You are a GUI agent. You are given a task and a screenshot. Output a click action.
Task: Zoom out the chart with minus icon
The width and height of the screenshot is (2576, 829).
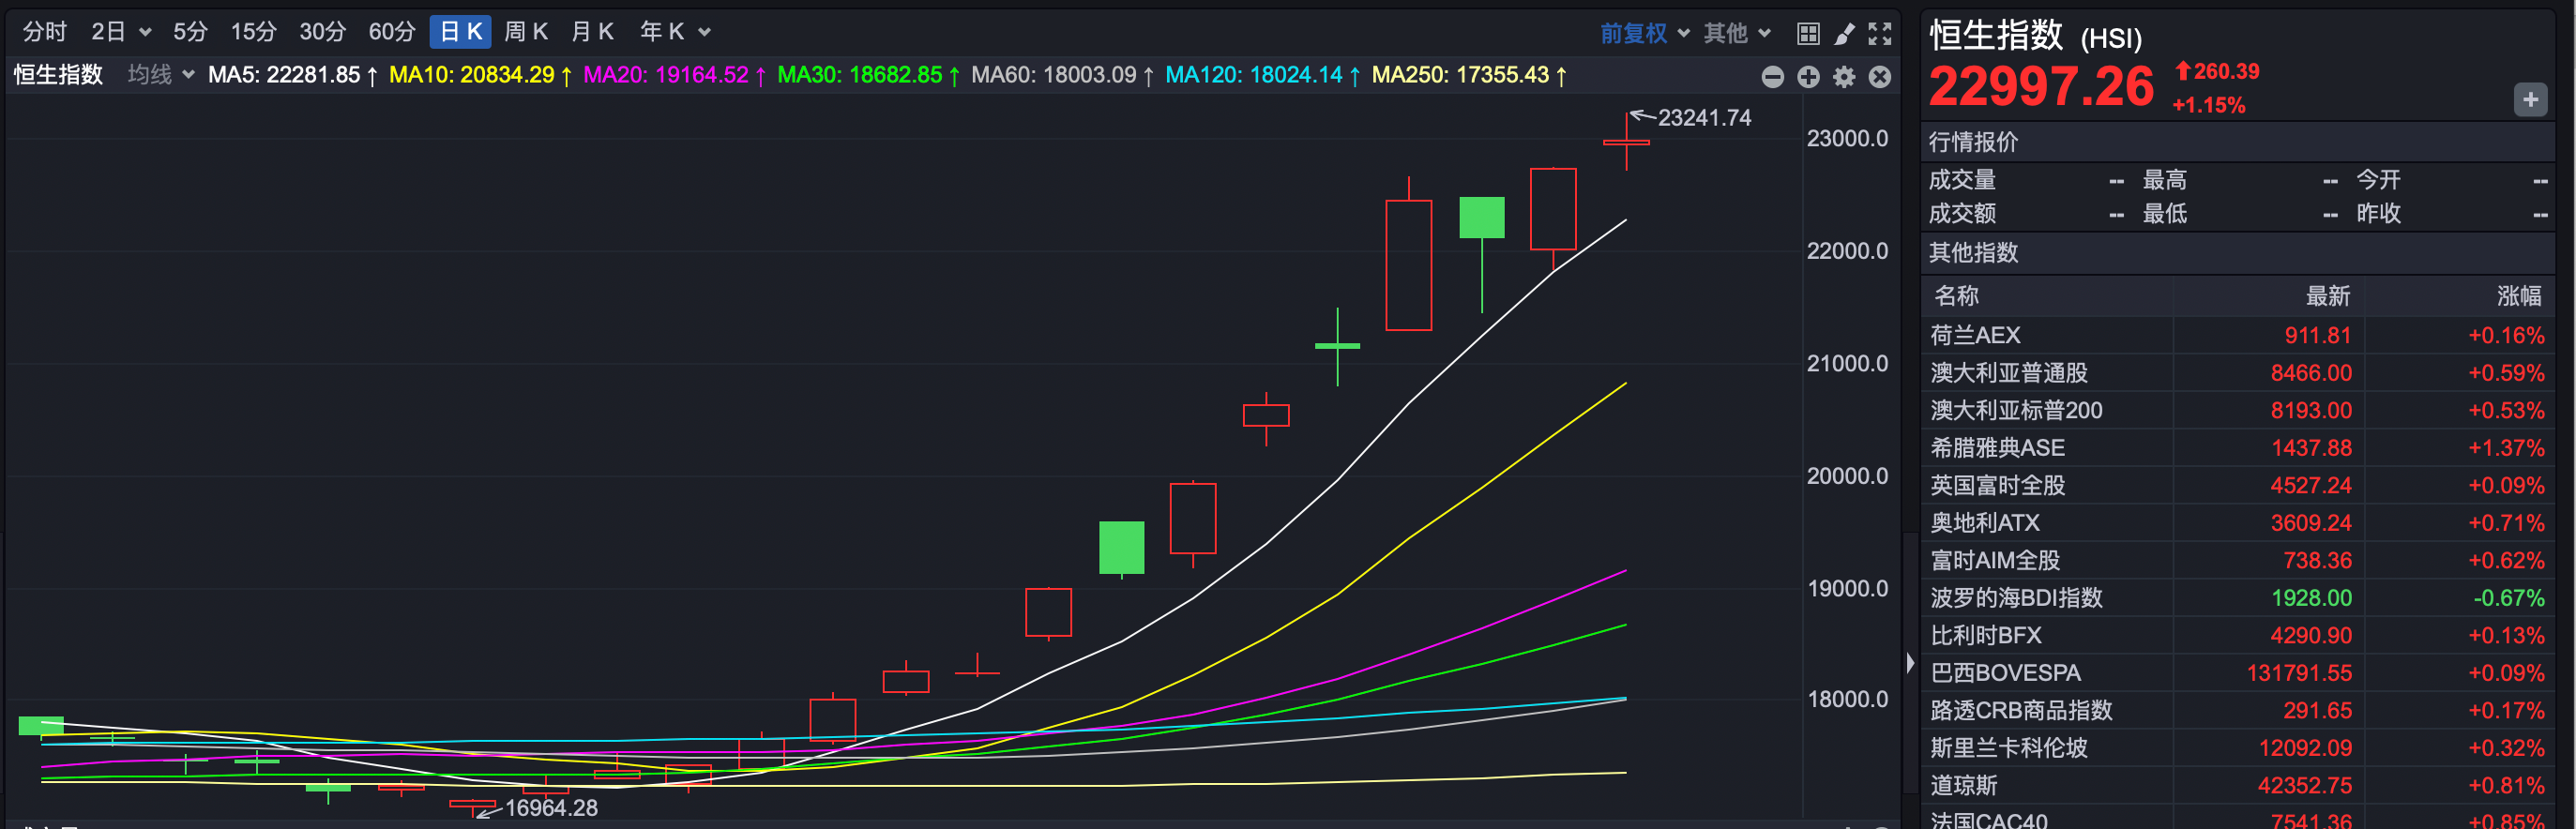1772,77
